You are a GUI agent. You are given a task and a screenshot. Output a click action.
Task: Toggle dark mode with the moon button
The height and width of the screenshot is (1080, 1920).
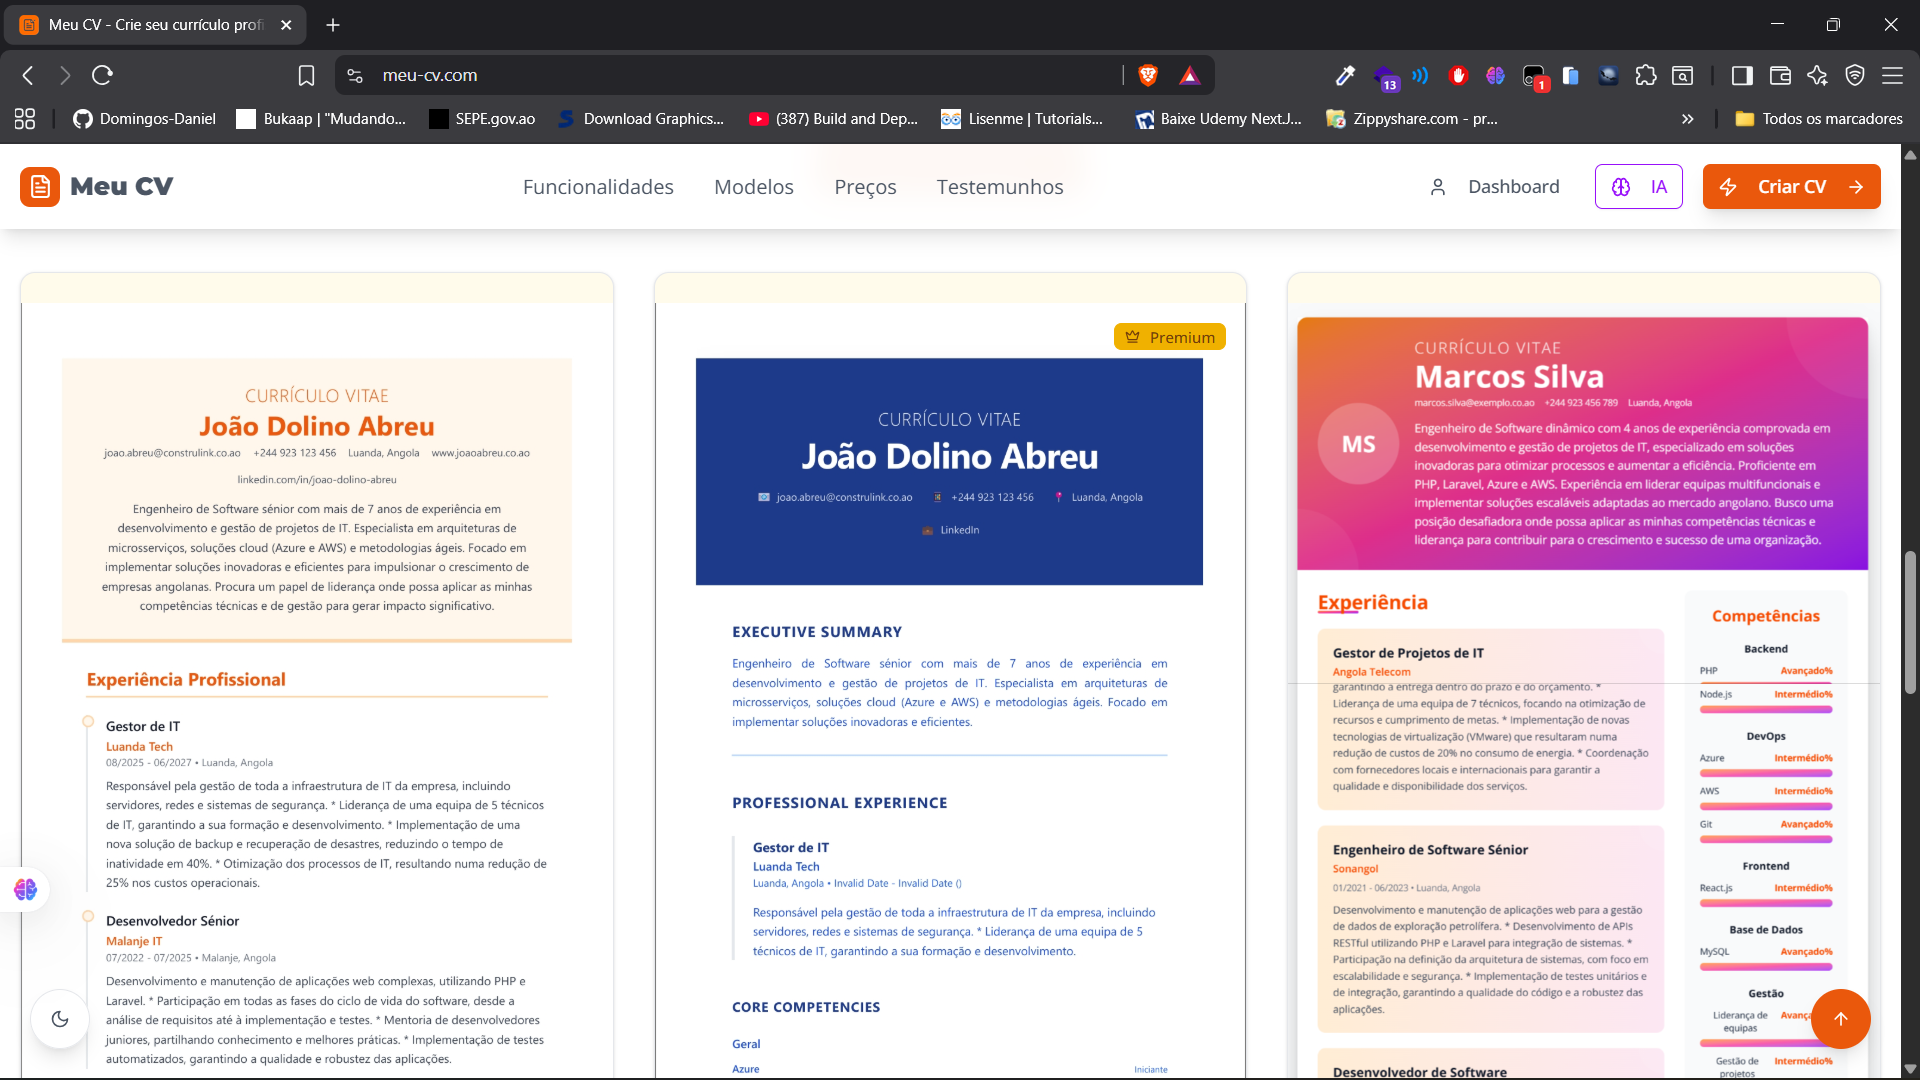(60, 1018)
